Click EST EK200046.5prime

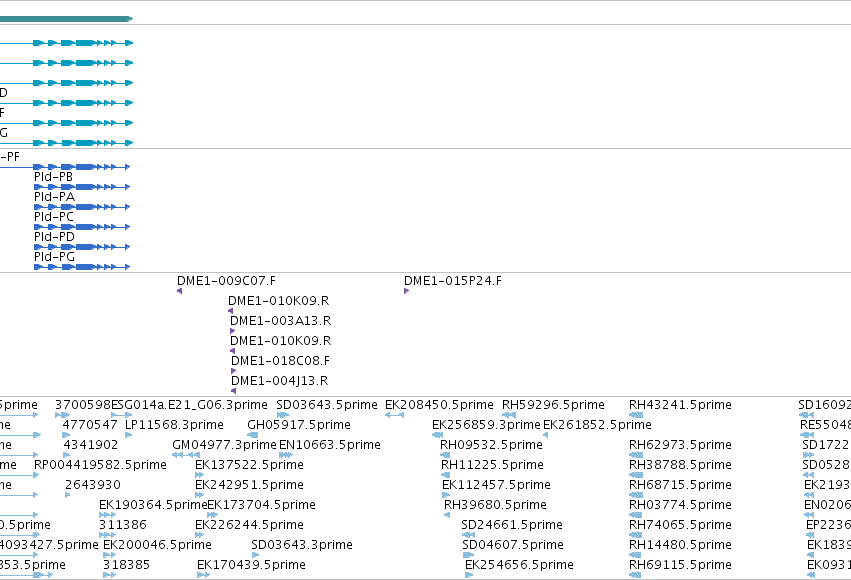coord(157,545)
